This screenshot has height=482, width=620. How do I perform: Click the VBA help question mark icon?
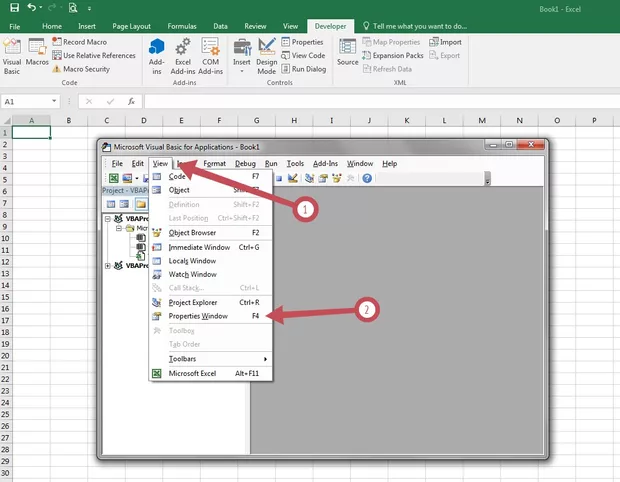(x=367, y=178)
